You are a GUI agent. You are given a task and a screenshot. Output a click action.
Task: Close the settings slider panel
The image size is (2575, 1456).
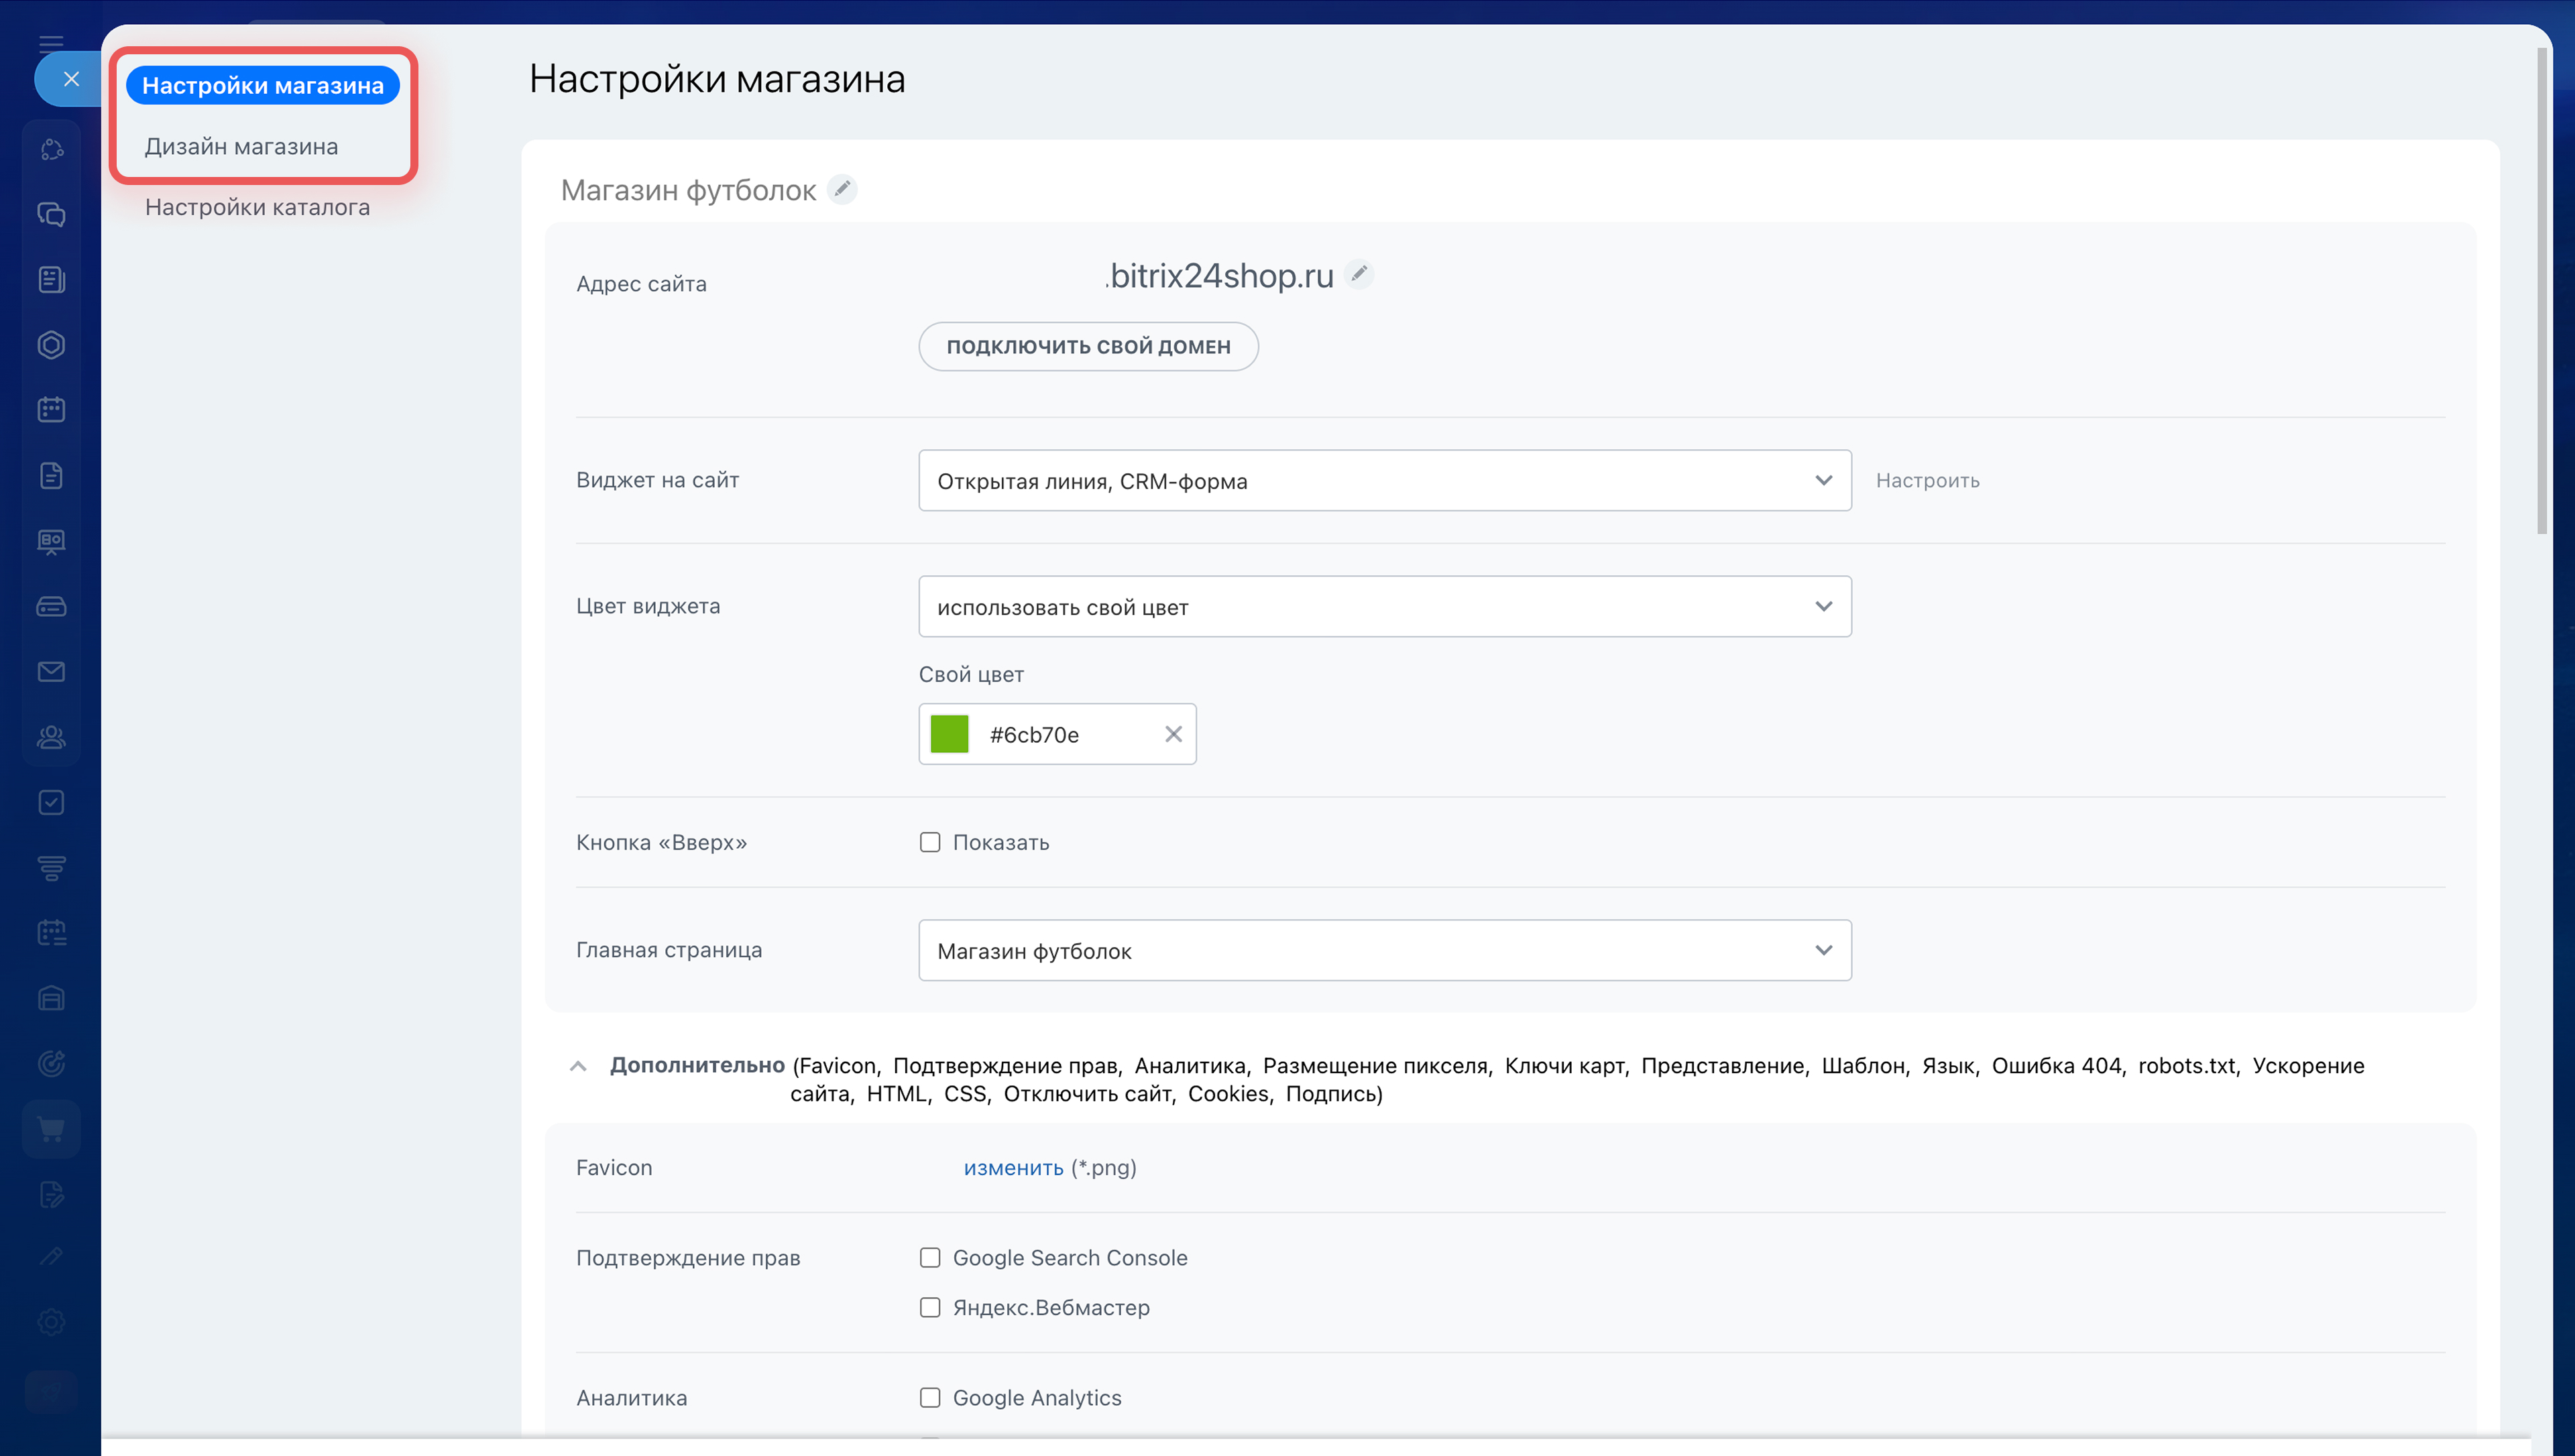tap(70, 79)
